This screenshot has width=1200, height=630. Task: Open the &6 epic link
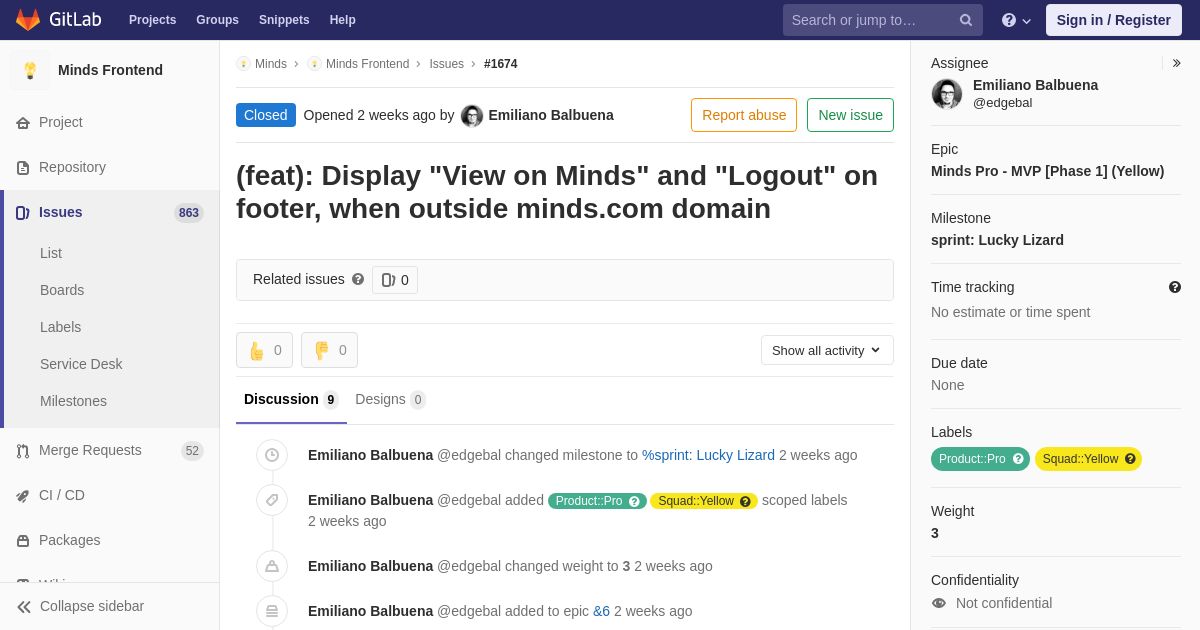(601, 611)
